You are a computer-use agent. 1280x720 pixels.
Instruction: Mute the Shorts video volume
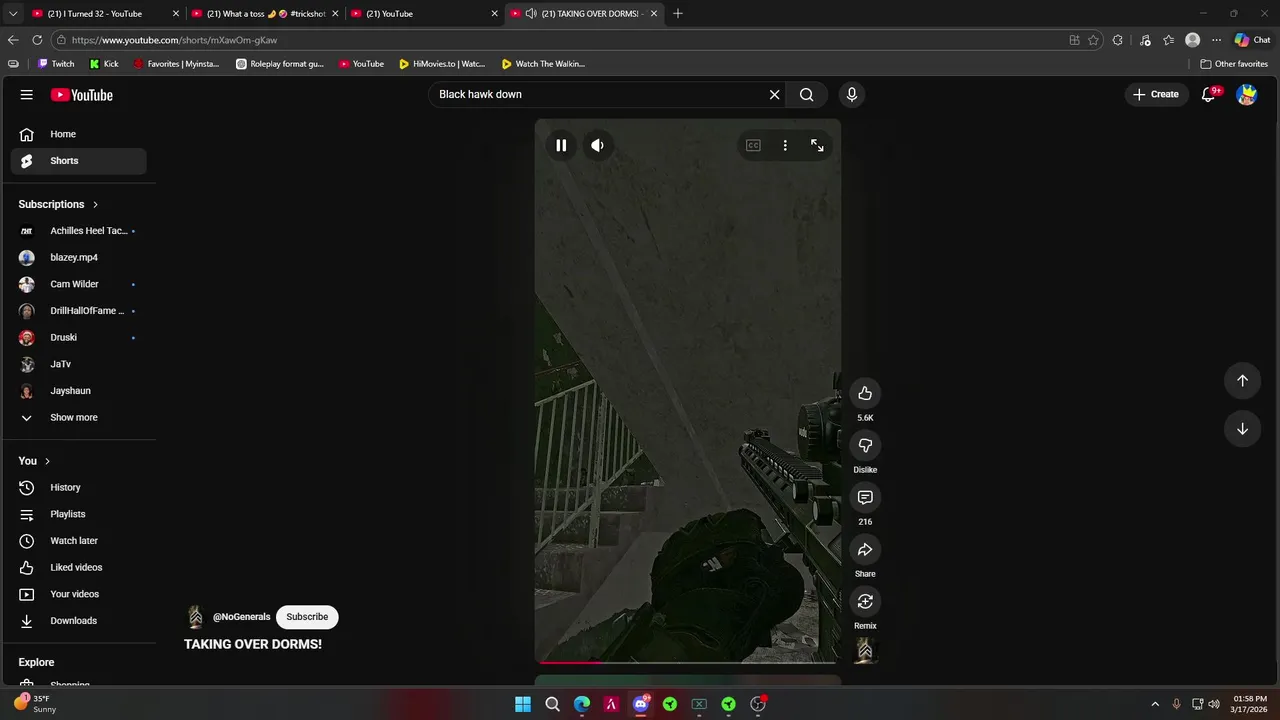pyautogui.click(x=597, y=145)
